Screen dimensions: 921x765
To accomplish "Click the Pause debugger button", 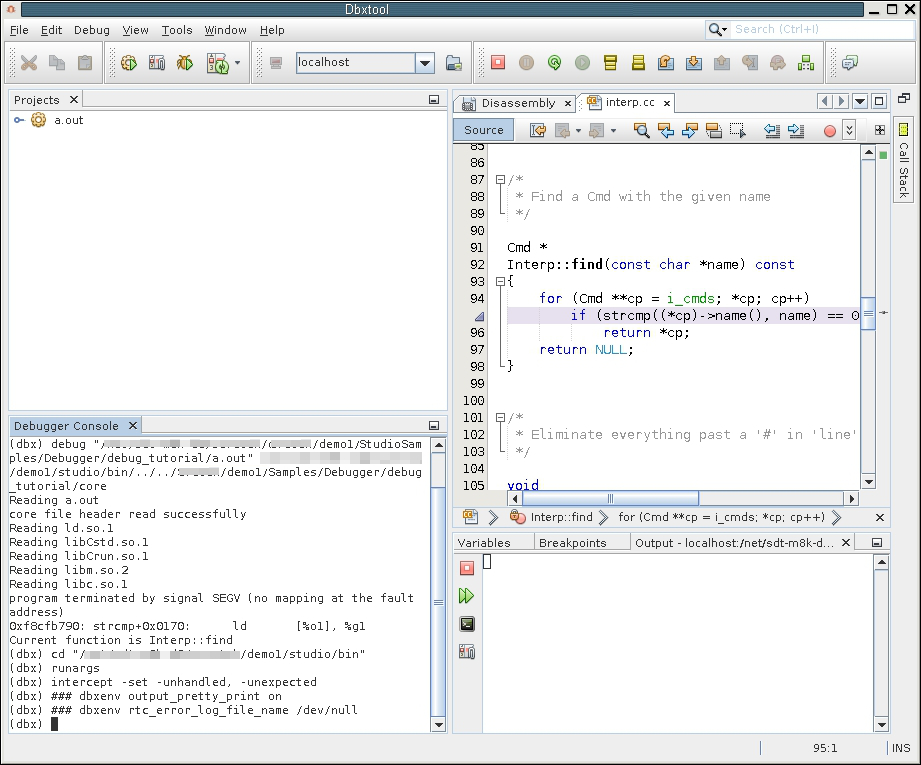I will [526, 62].
